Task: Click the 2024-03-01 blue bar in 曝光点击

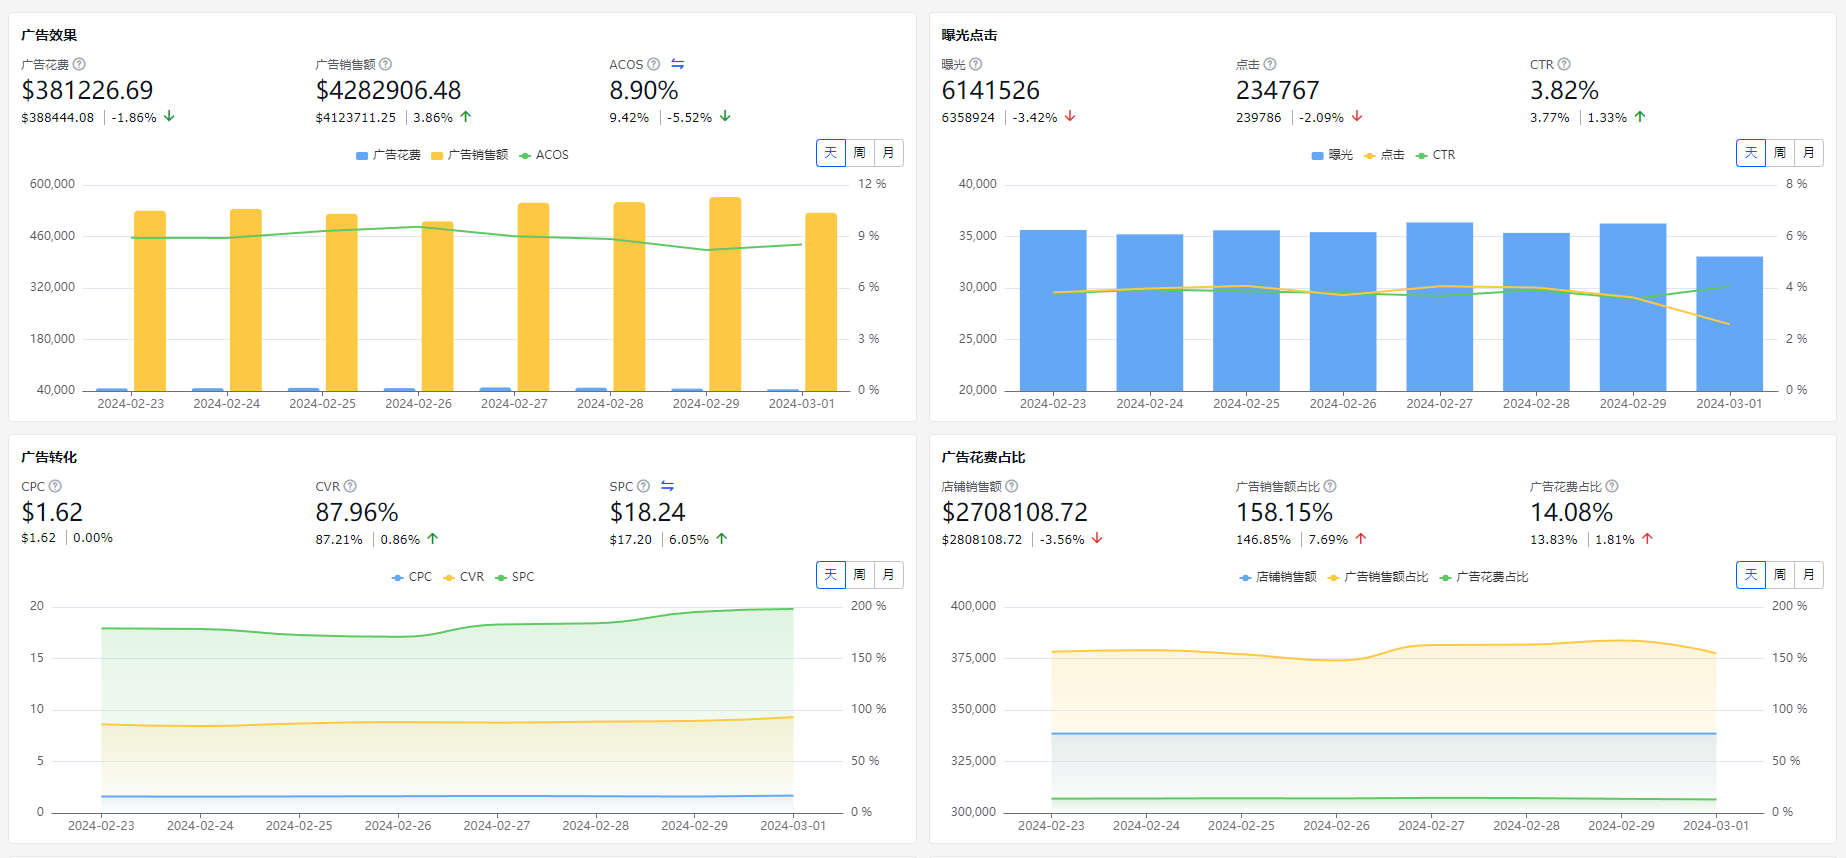Action: coord(1729,324)
